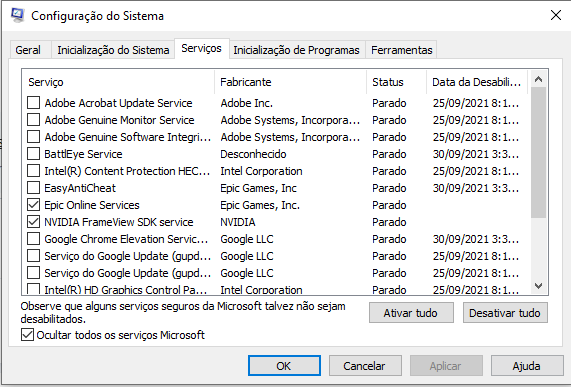
Task: Click the Adobe Inc. manufacturer cell
Action: (247, 103)
